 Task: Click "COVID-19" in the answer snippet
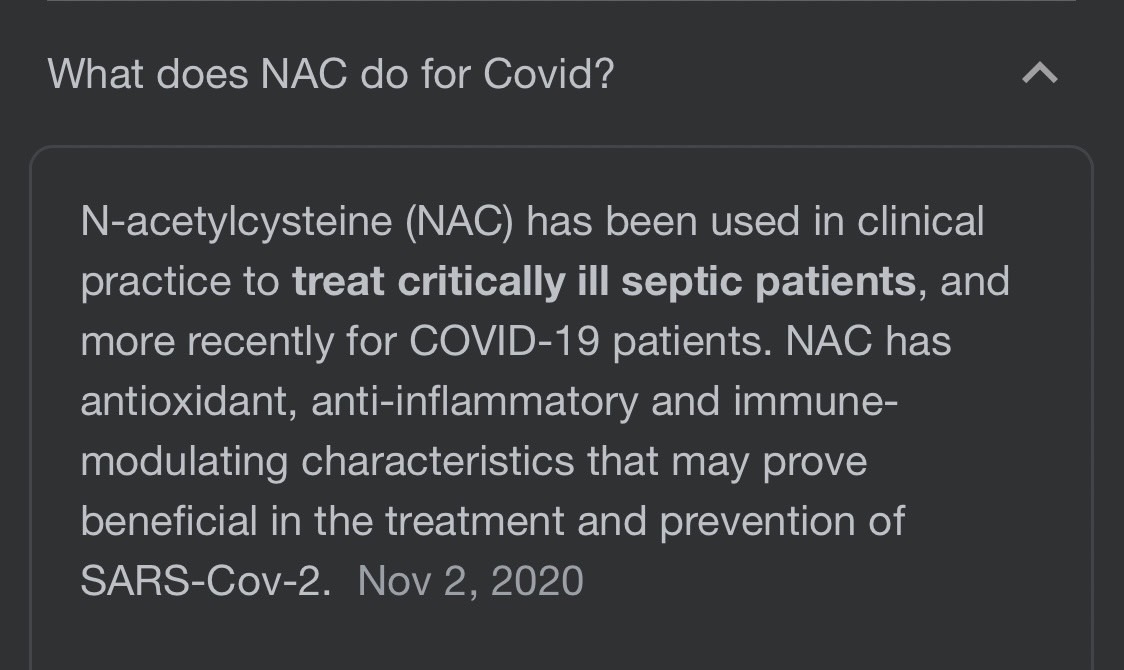click(x=504, y=341)
